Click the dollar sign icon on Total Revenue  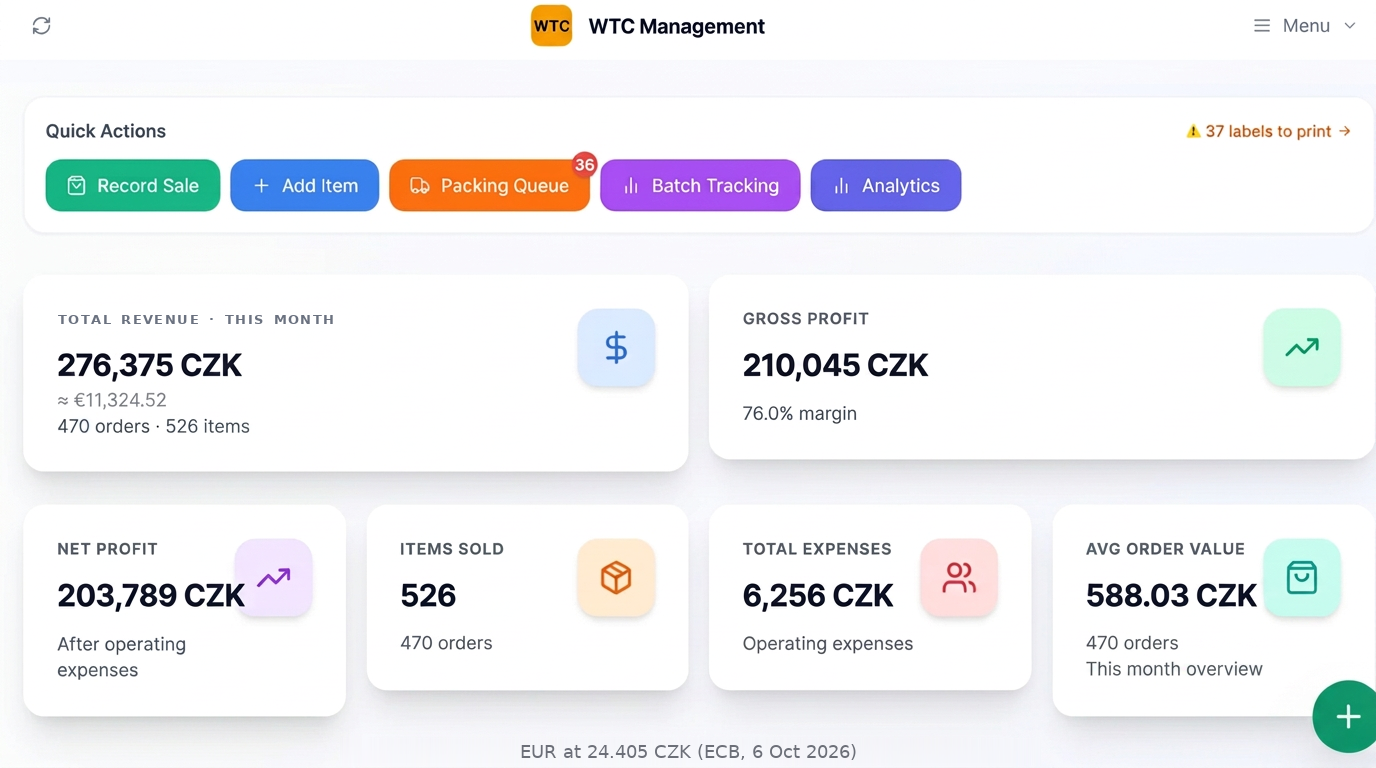[x=616, y=347]
